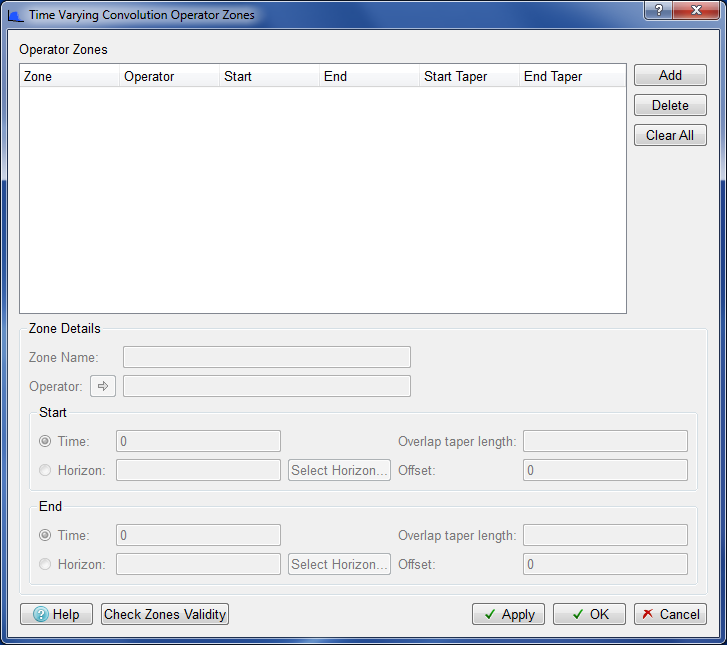
Task: Sort by the Operator column header
Action: click(169, 76)
